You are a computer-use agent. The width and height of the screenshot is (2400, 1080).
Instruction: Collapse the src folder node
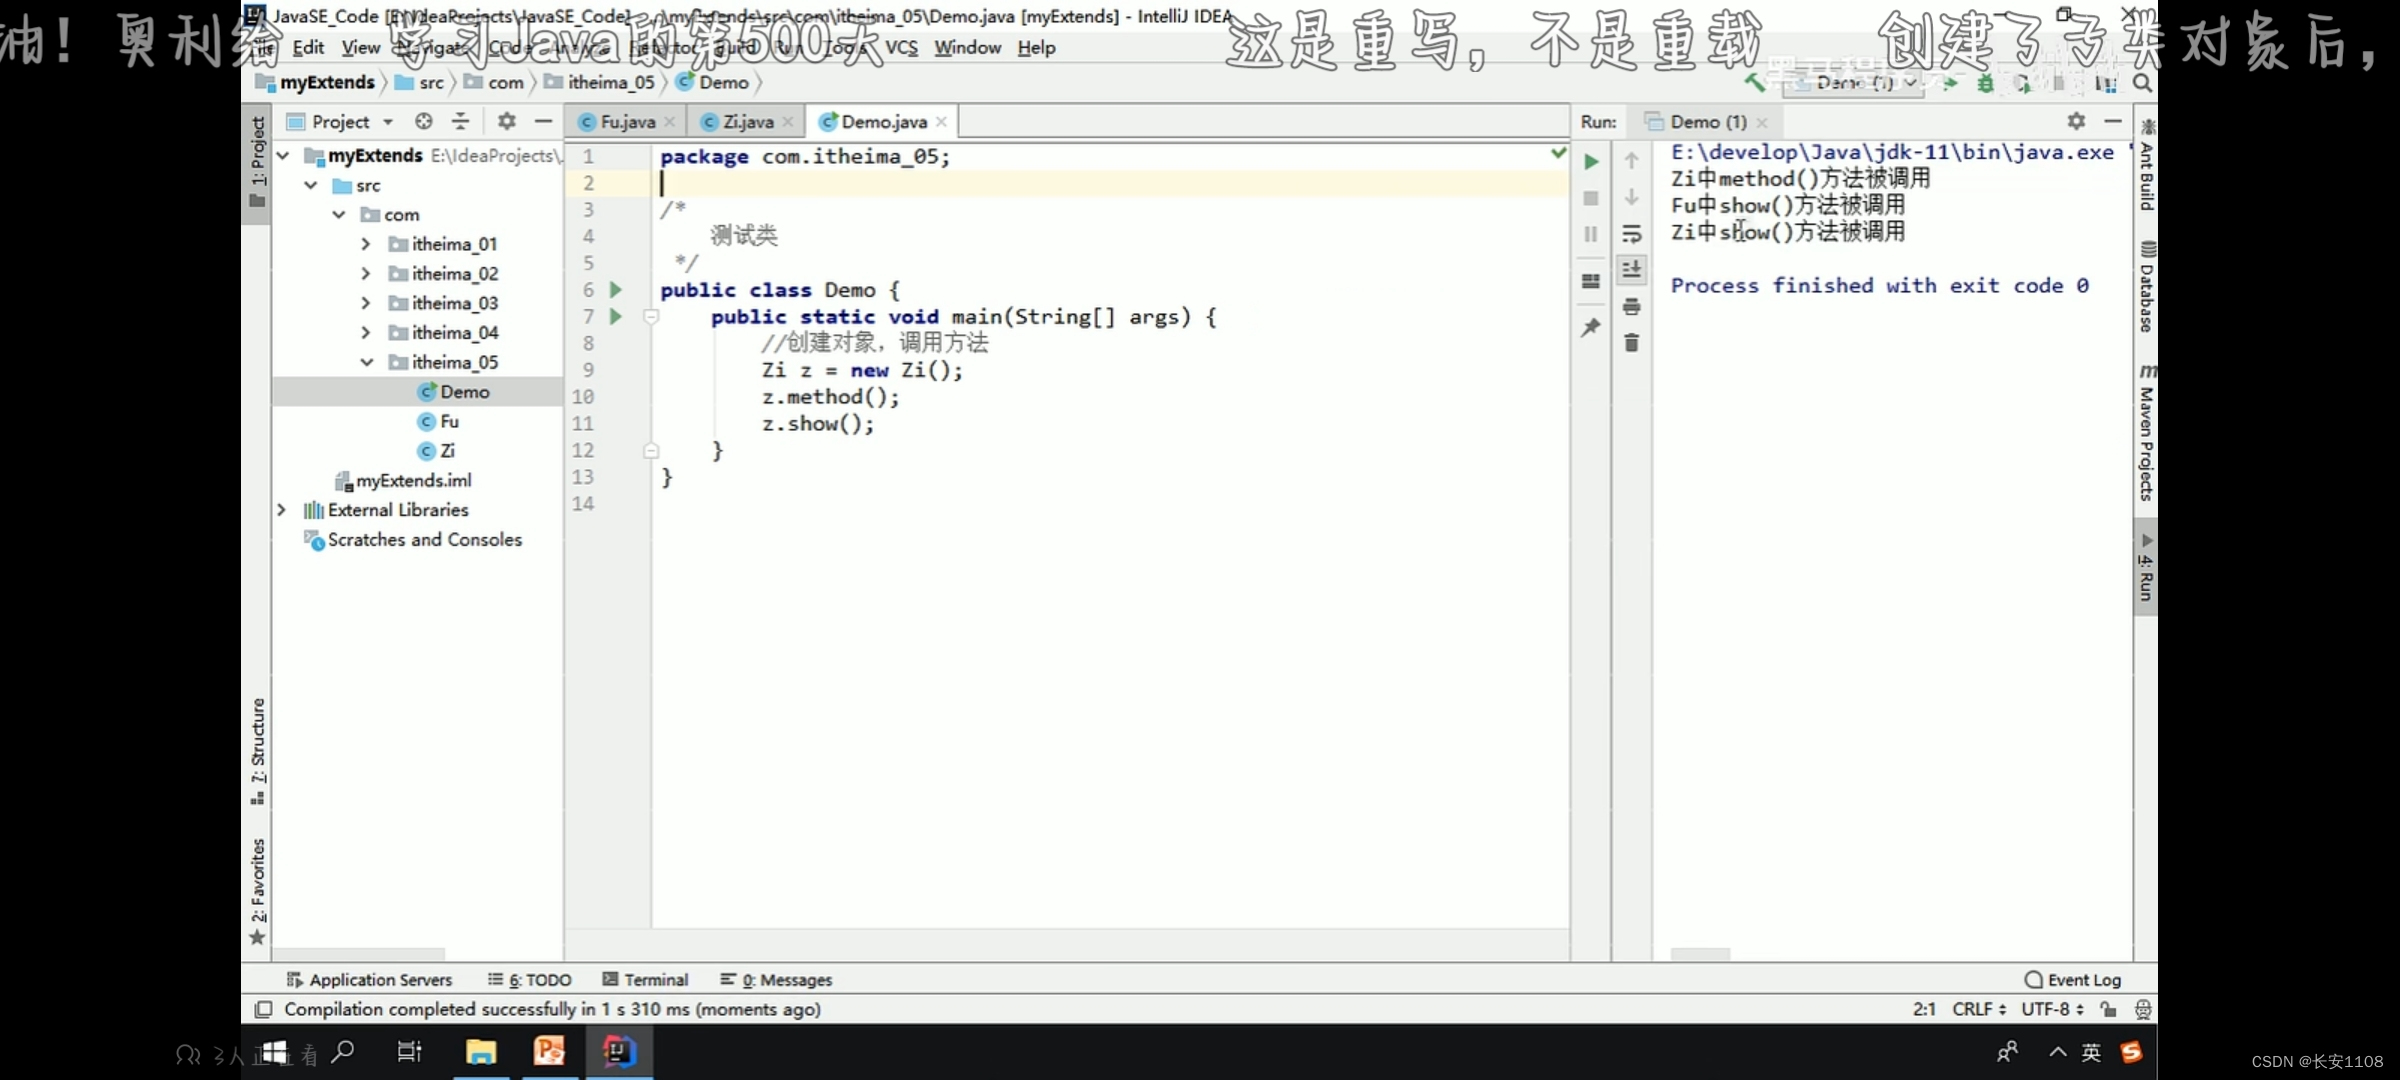(x=311, y=185)
